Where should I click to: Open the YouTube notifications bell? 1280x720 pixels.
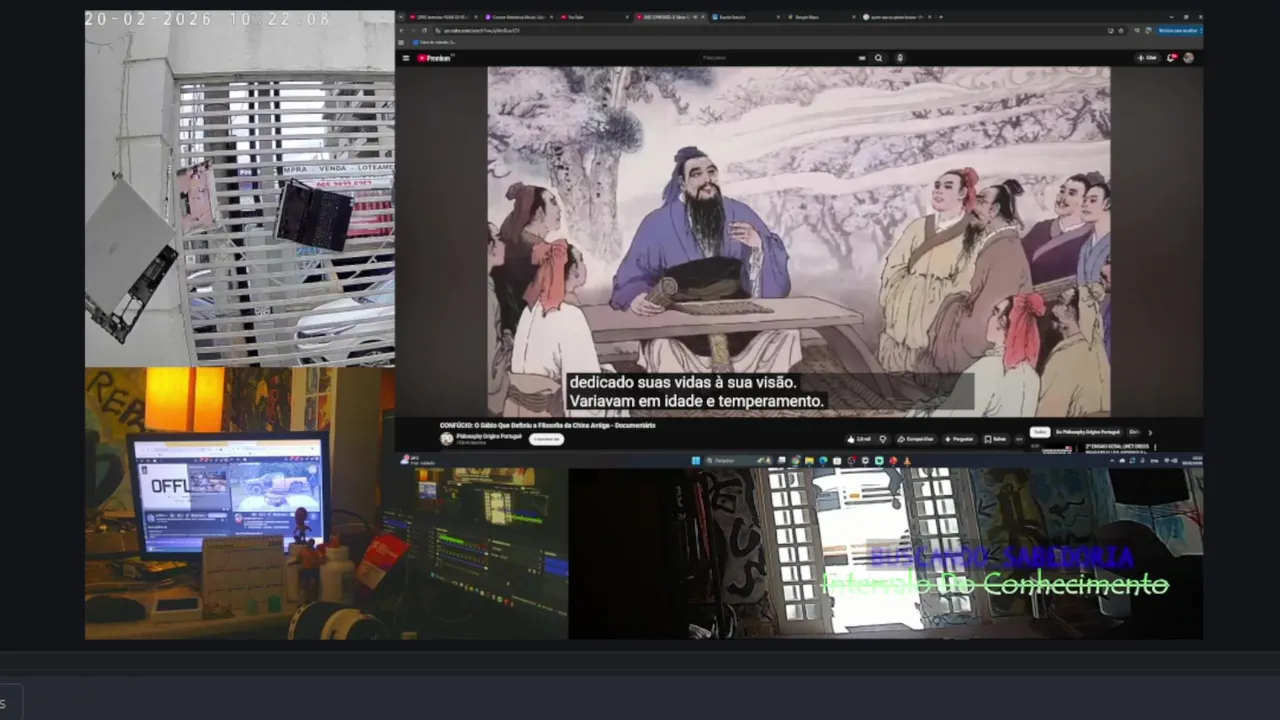tap(1170, 58)
